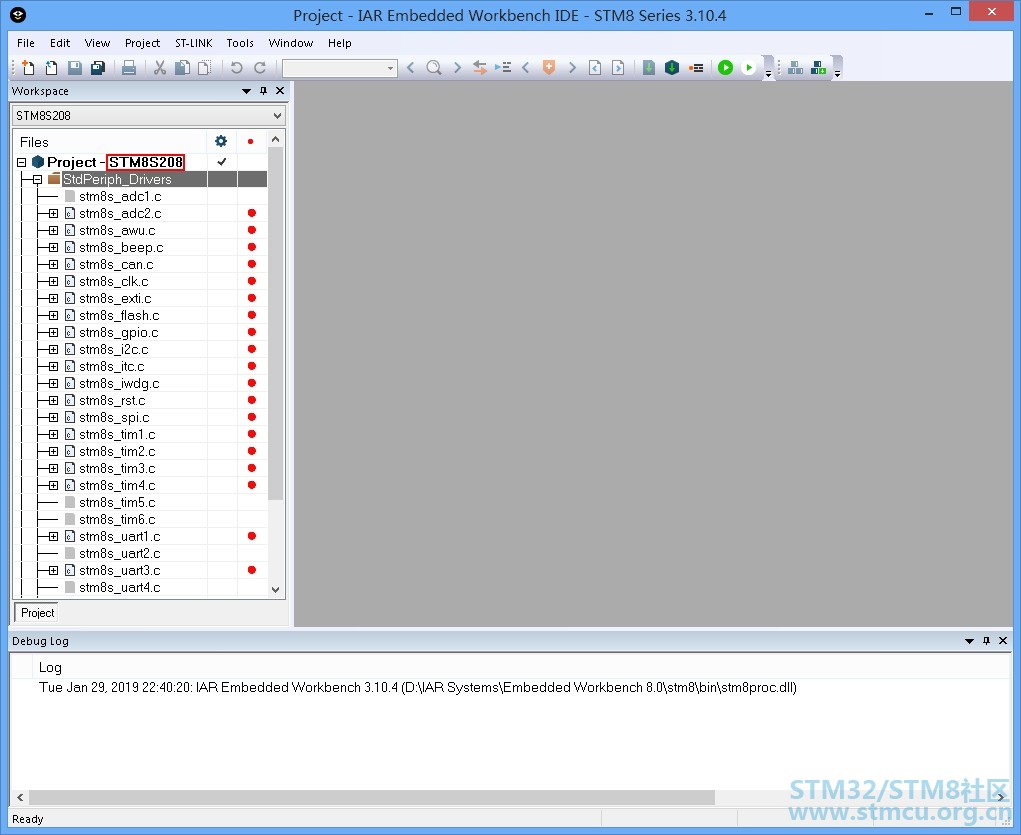Viewport: 1021px width, 835px height.
Task: Click the Compile toolbar icon
Action: click(x=649, y=67)
